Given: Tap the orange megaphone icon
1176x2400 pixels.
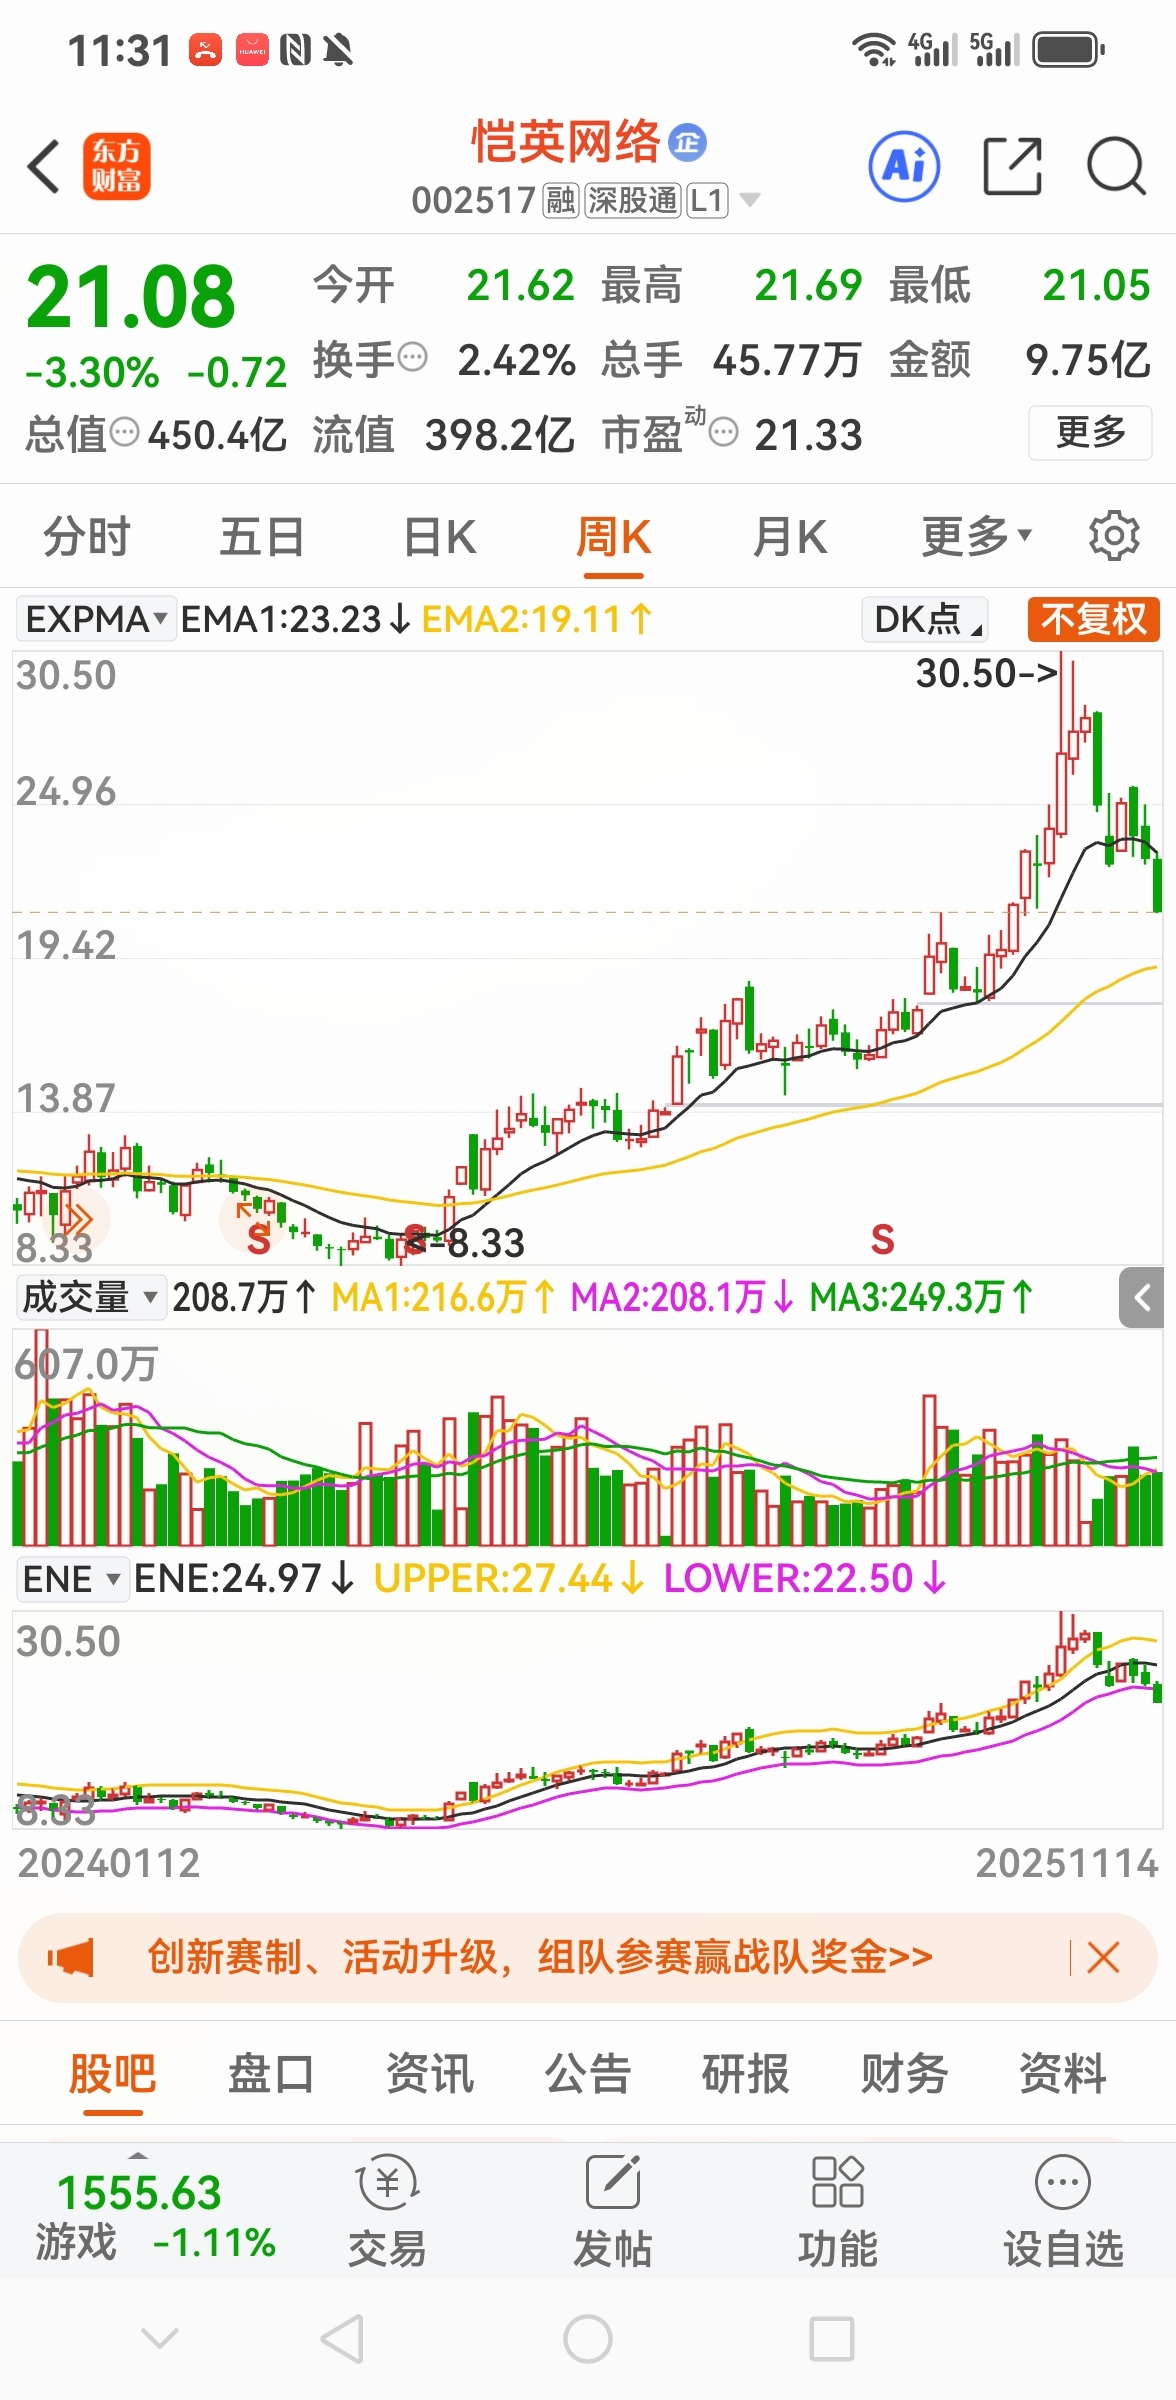Looking at the screenshot, I should point(70,1957).
